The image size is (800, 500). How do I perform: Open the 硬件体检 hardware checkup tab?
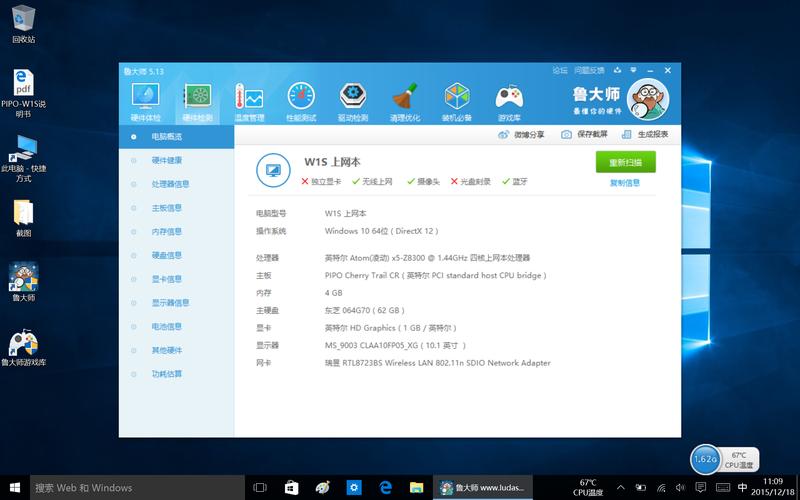(145, 103)
